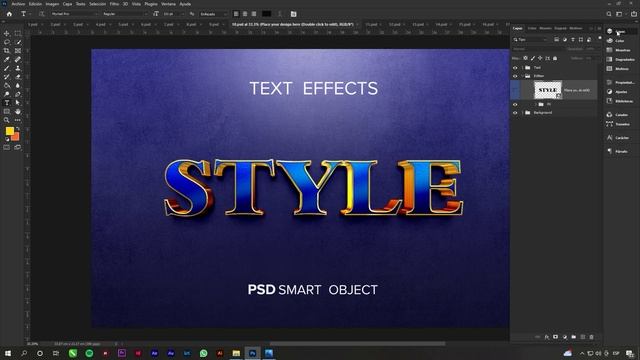This screenshot has width=640, height=360.
Task: Select the Horizontal Type tool in toolbox
Action: point(7,102)
